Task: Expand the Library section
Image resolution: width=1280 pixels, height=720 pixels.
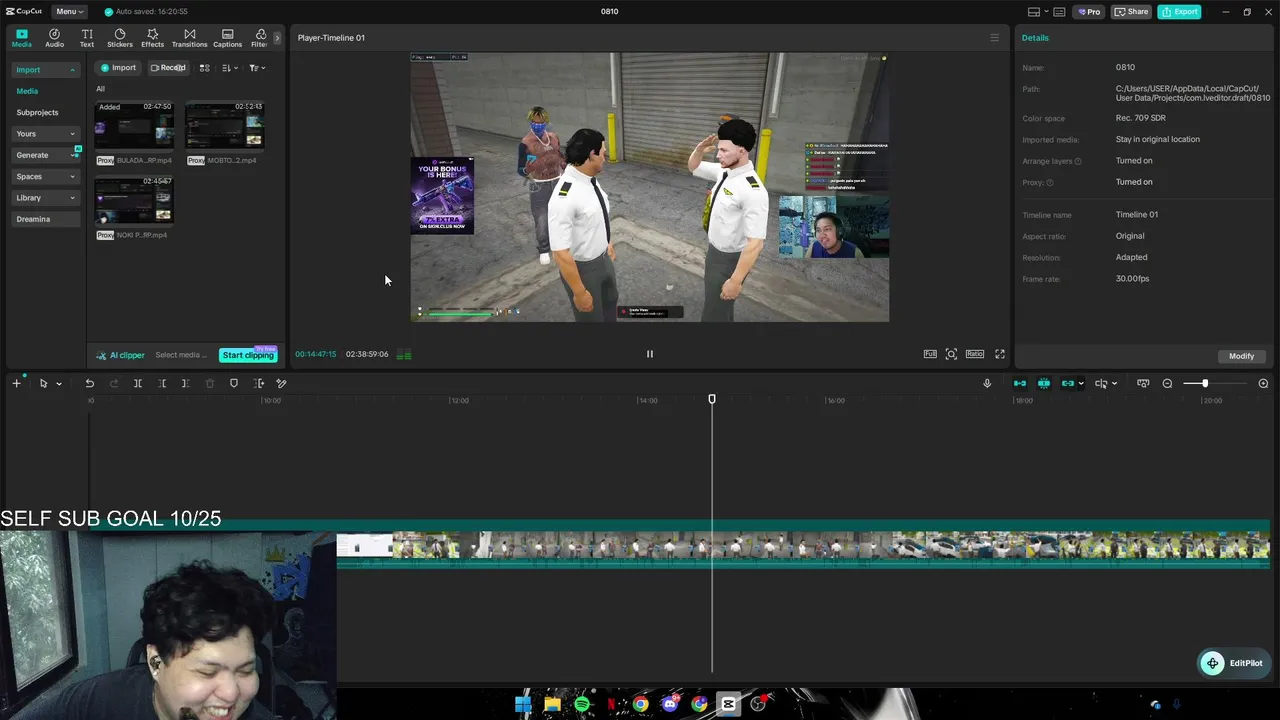Action: tap(46, 198)
